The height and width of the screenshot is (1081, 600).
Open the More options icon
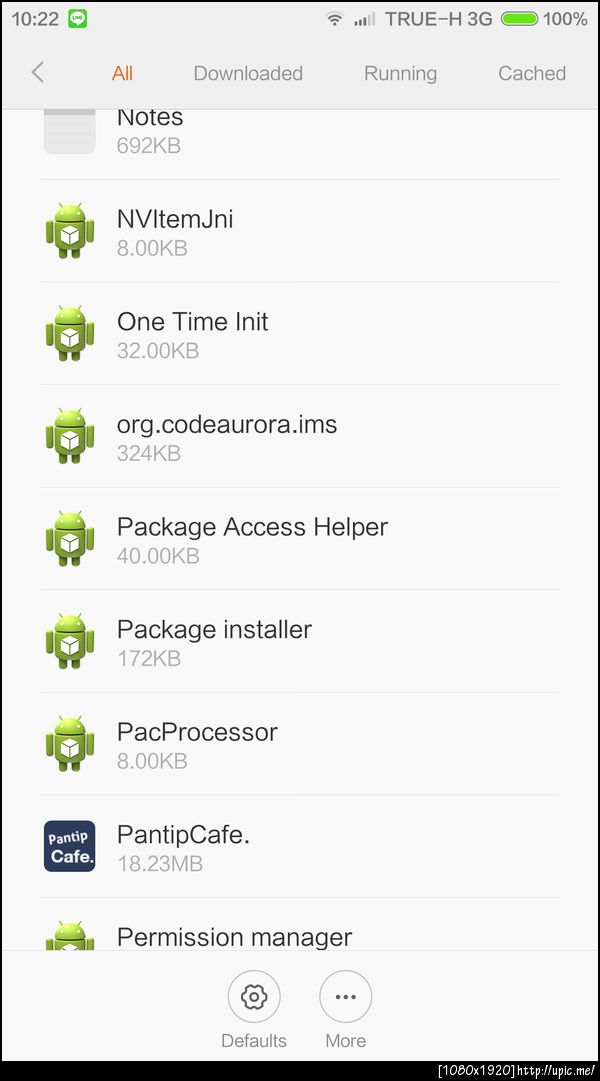(346, 996)
